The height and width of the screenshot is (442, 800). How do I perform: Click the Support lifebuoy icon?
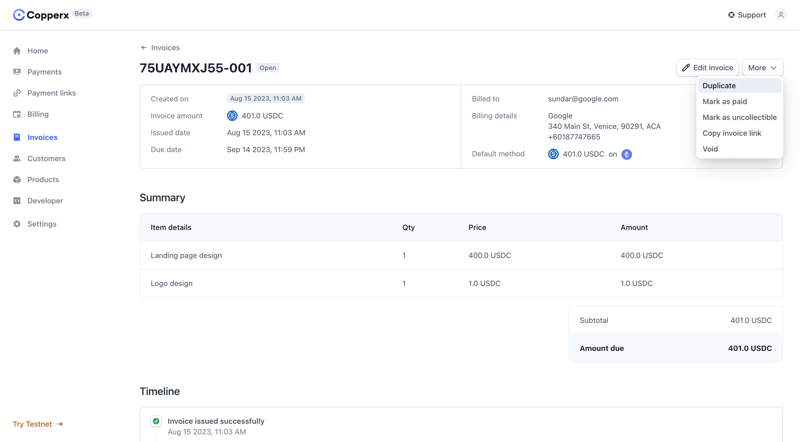[731, 15]
